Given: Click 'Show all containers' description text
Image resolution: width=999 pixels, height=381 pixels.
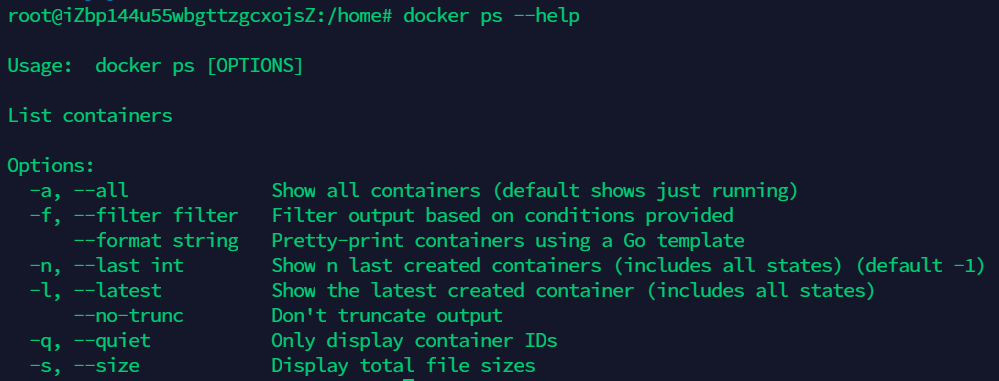Looking at the screenshot, I should tap(376, 190).
